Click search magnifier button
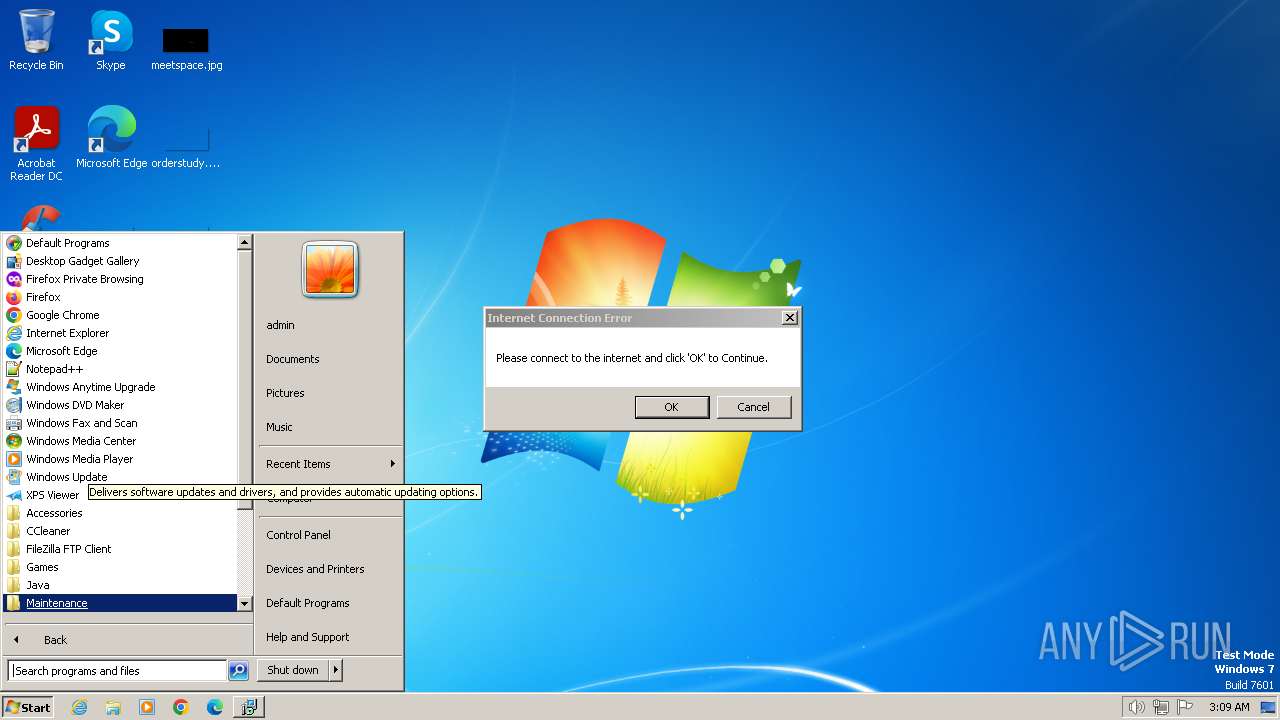1280x720 pixels. click(x=238, y=671)
